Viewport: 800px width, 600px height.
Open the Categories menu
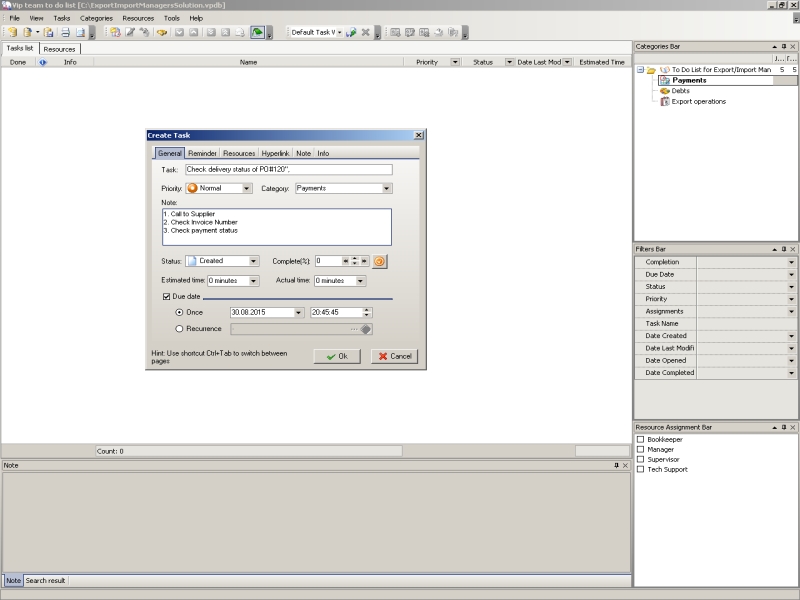coord(96,18)
